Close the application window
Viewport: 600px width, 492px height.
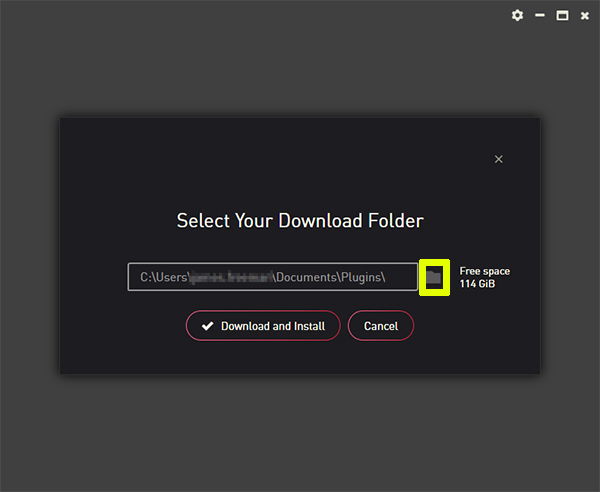[585, 16]
